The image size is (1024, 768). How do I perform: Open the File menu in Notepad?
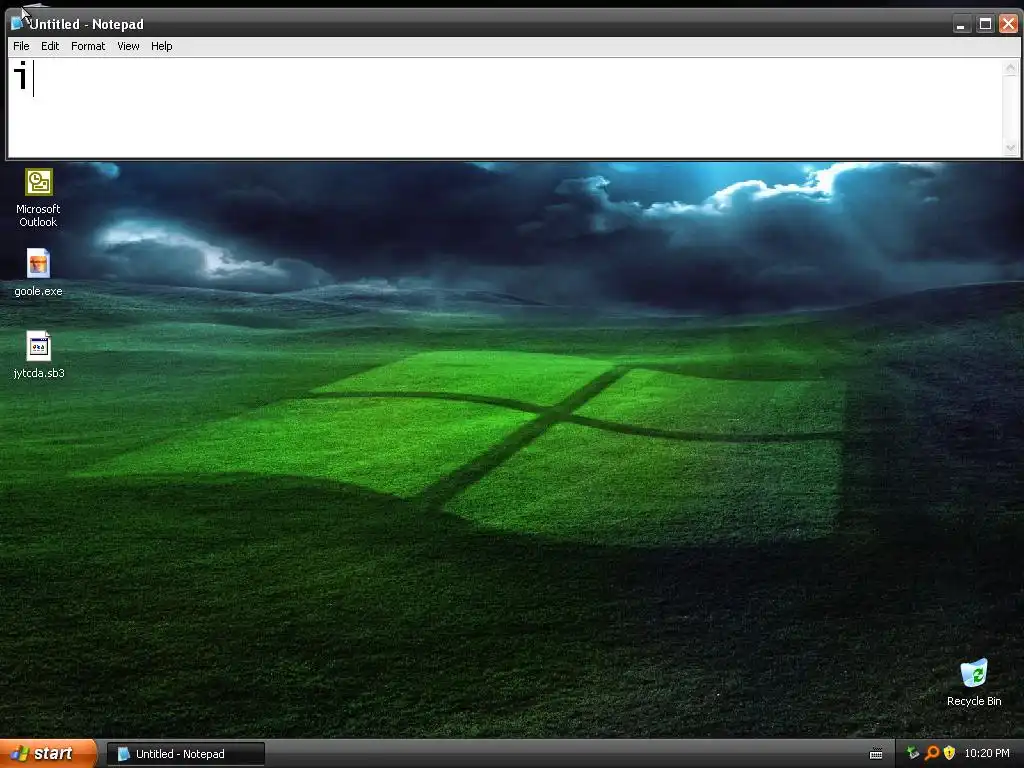point(21,46)
